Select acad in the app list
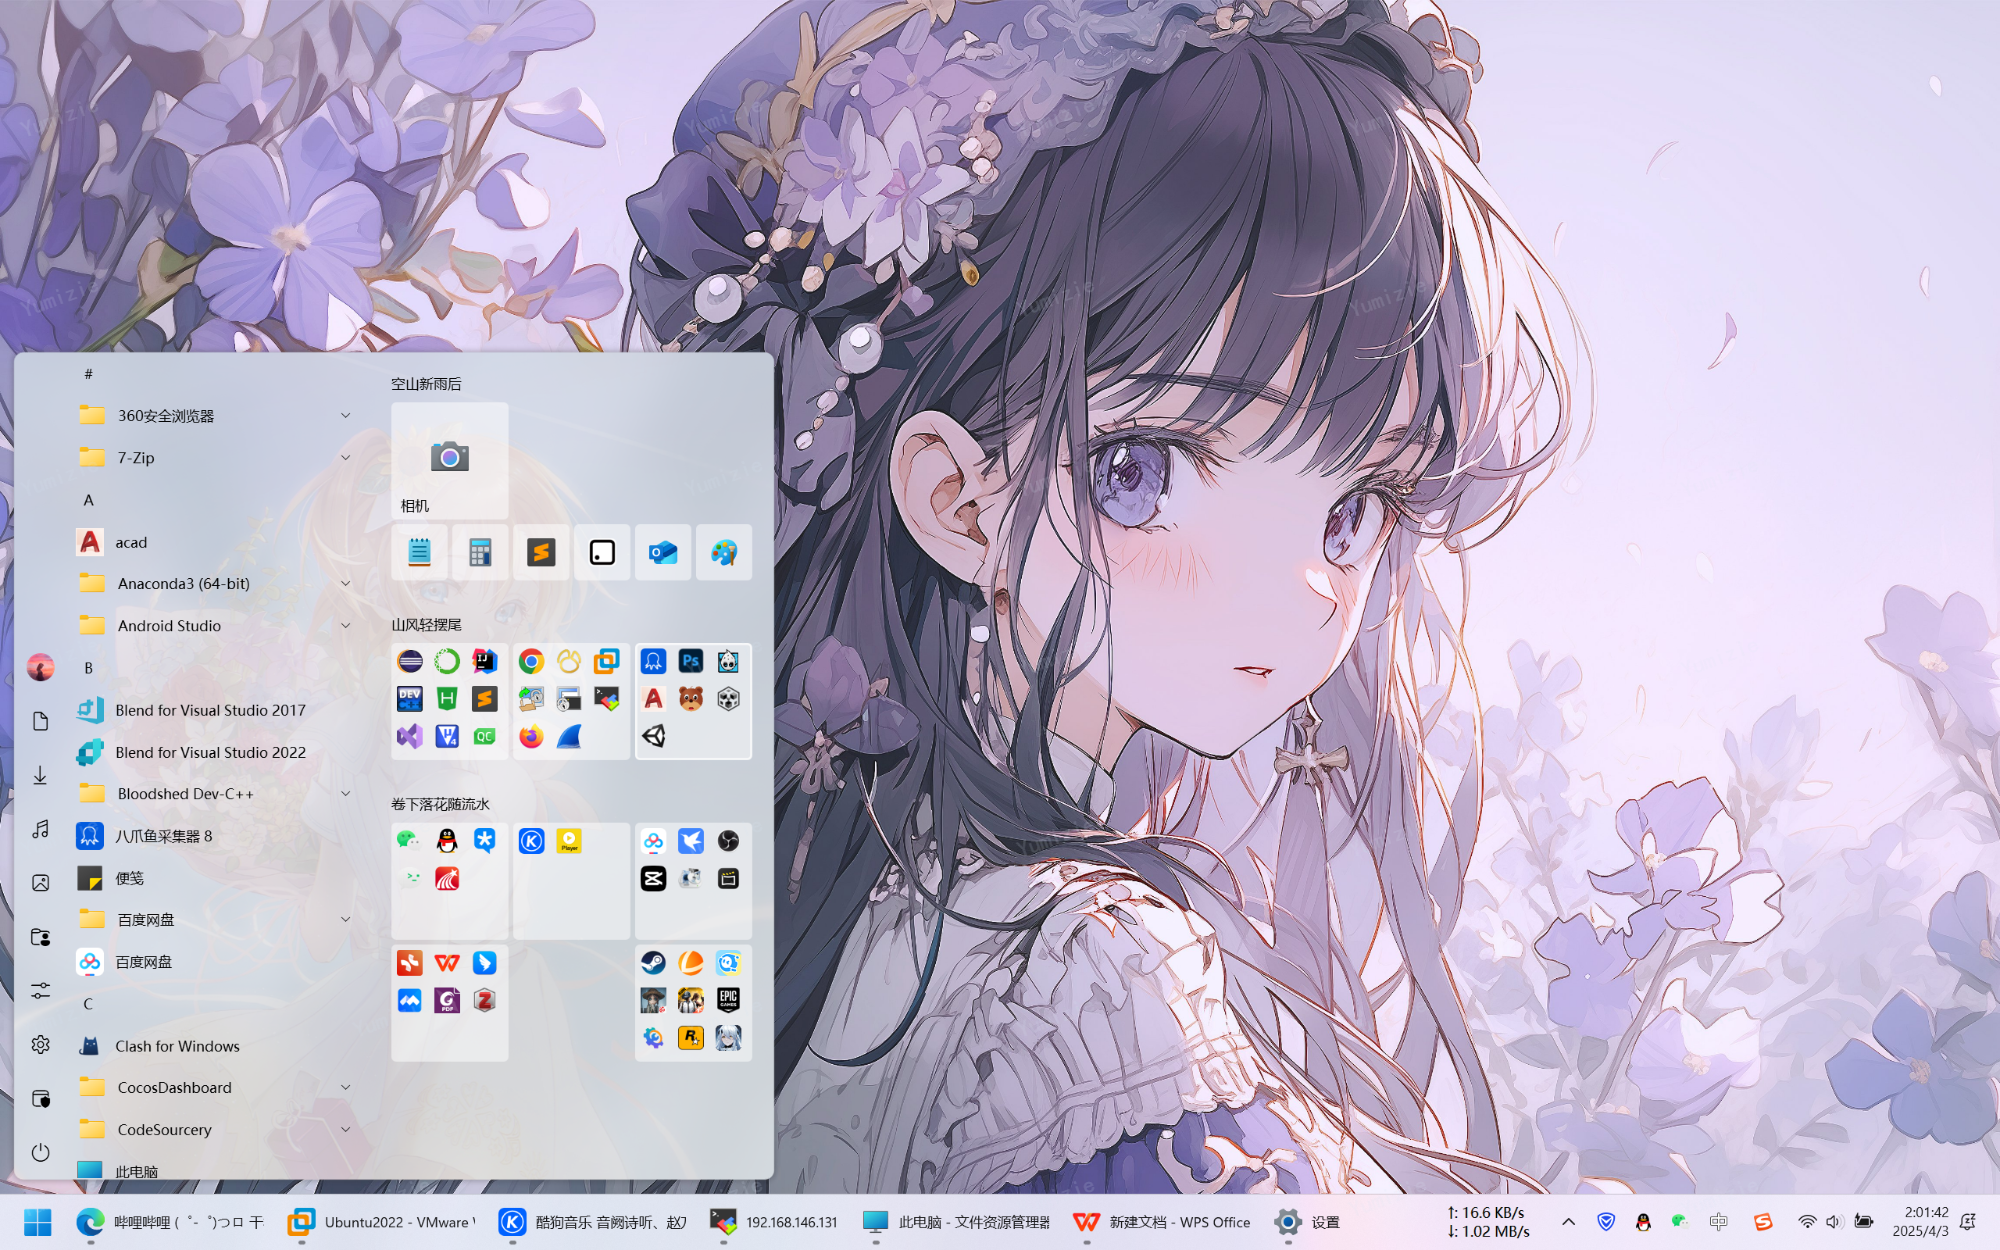 [131, 542]
